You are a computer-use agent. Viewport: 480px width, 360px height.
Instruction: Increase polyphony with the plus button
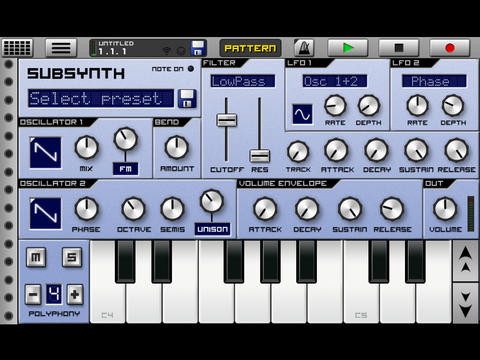75,294
